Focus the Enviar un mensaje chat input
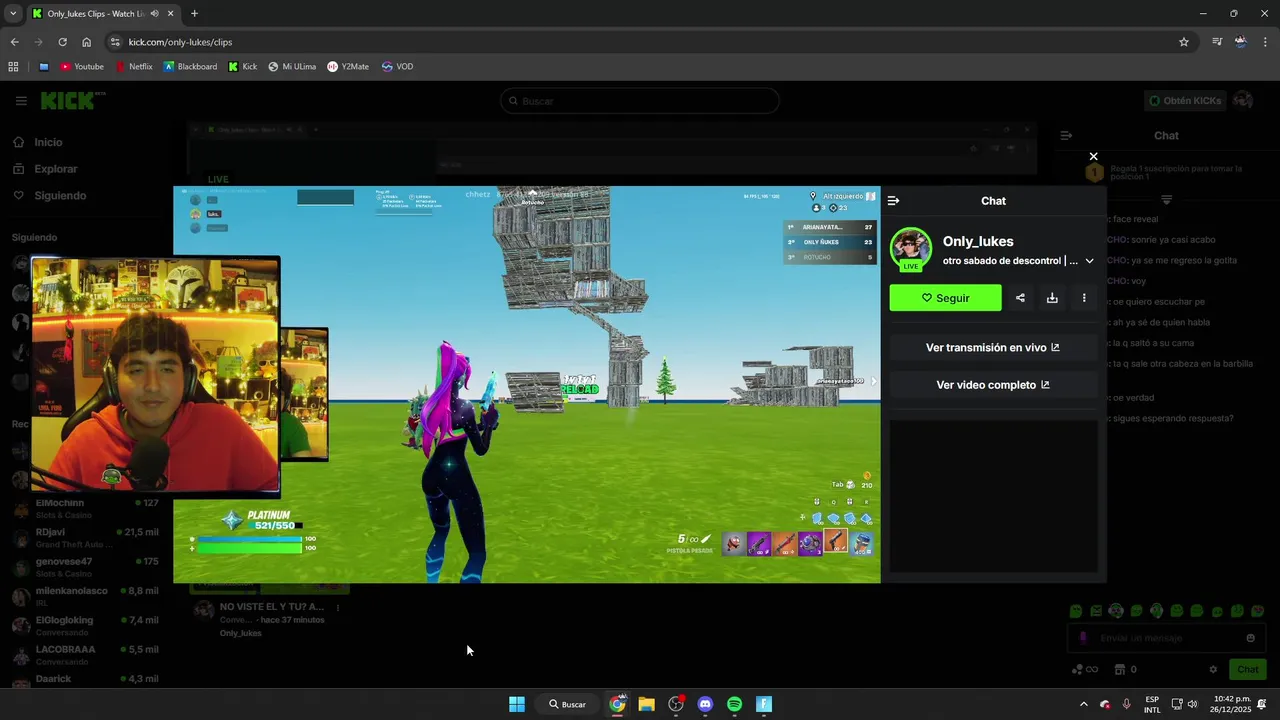The height and width of the screenshot is (720, 1280). pyautogui.click(x=1166, y=638)
